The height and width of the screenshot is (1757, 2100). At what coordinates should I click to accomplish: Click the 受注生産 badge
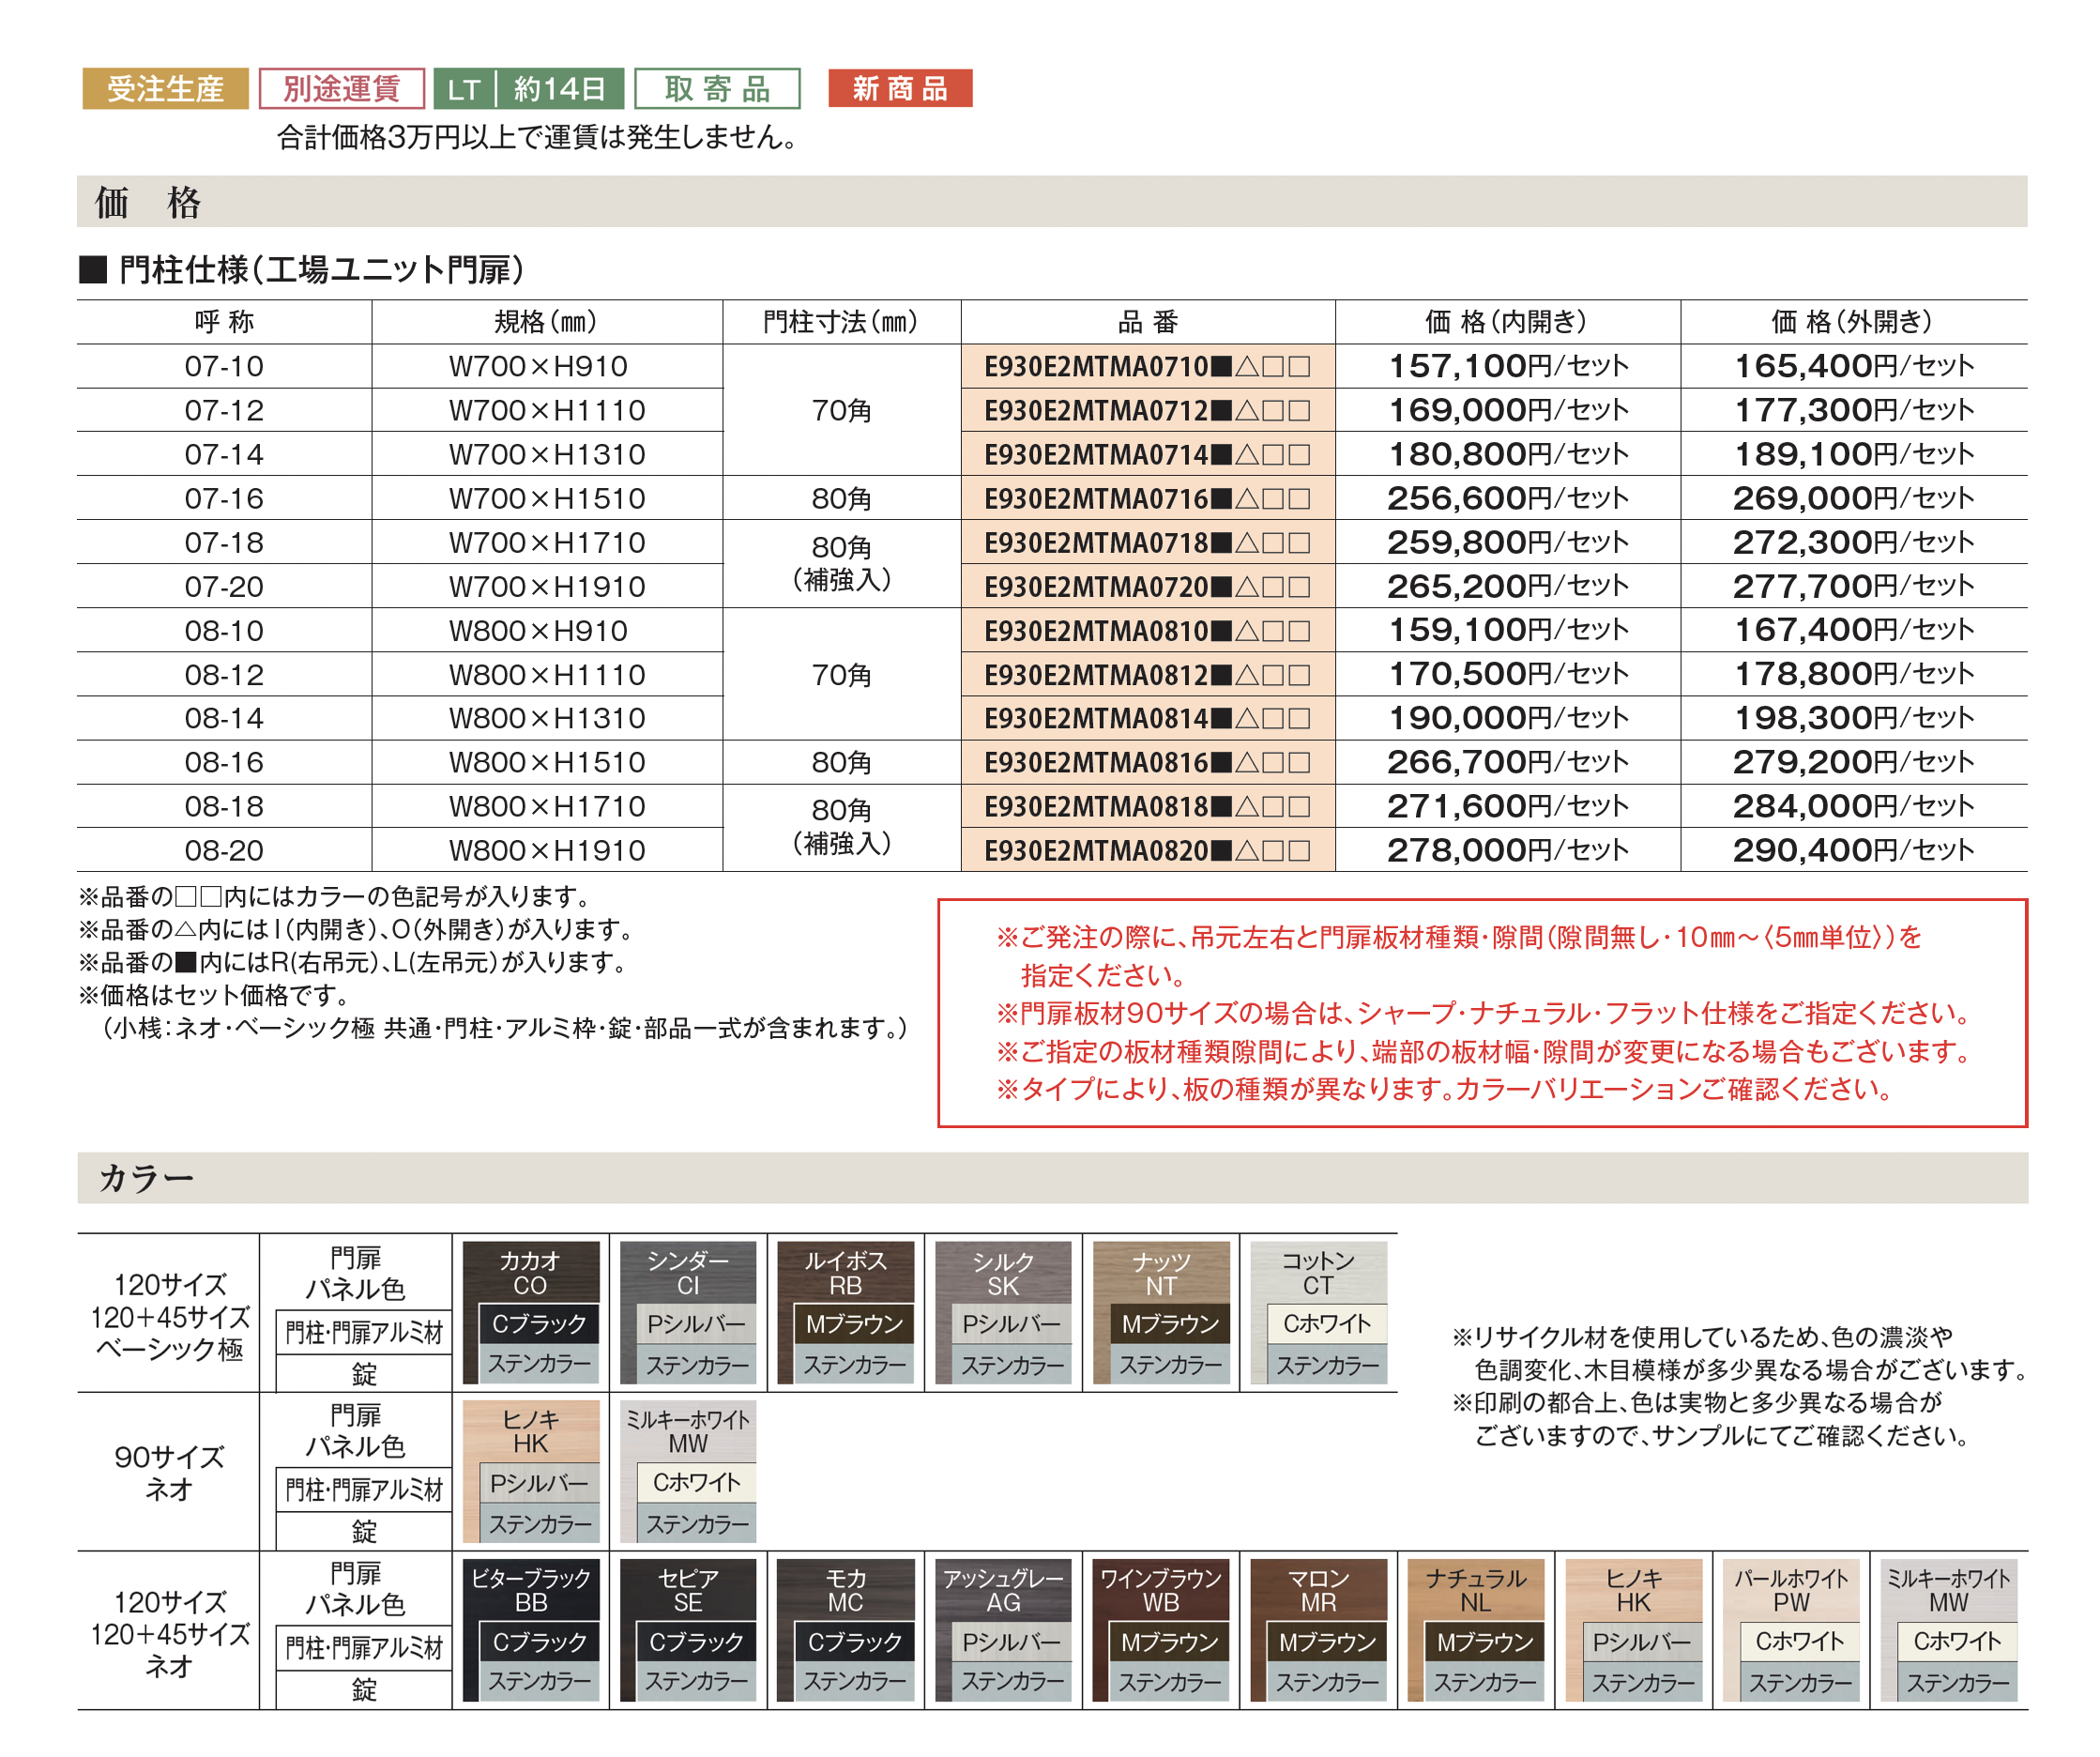click(x=165, y=89)
